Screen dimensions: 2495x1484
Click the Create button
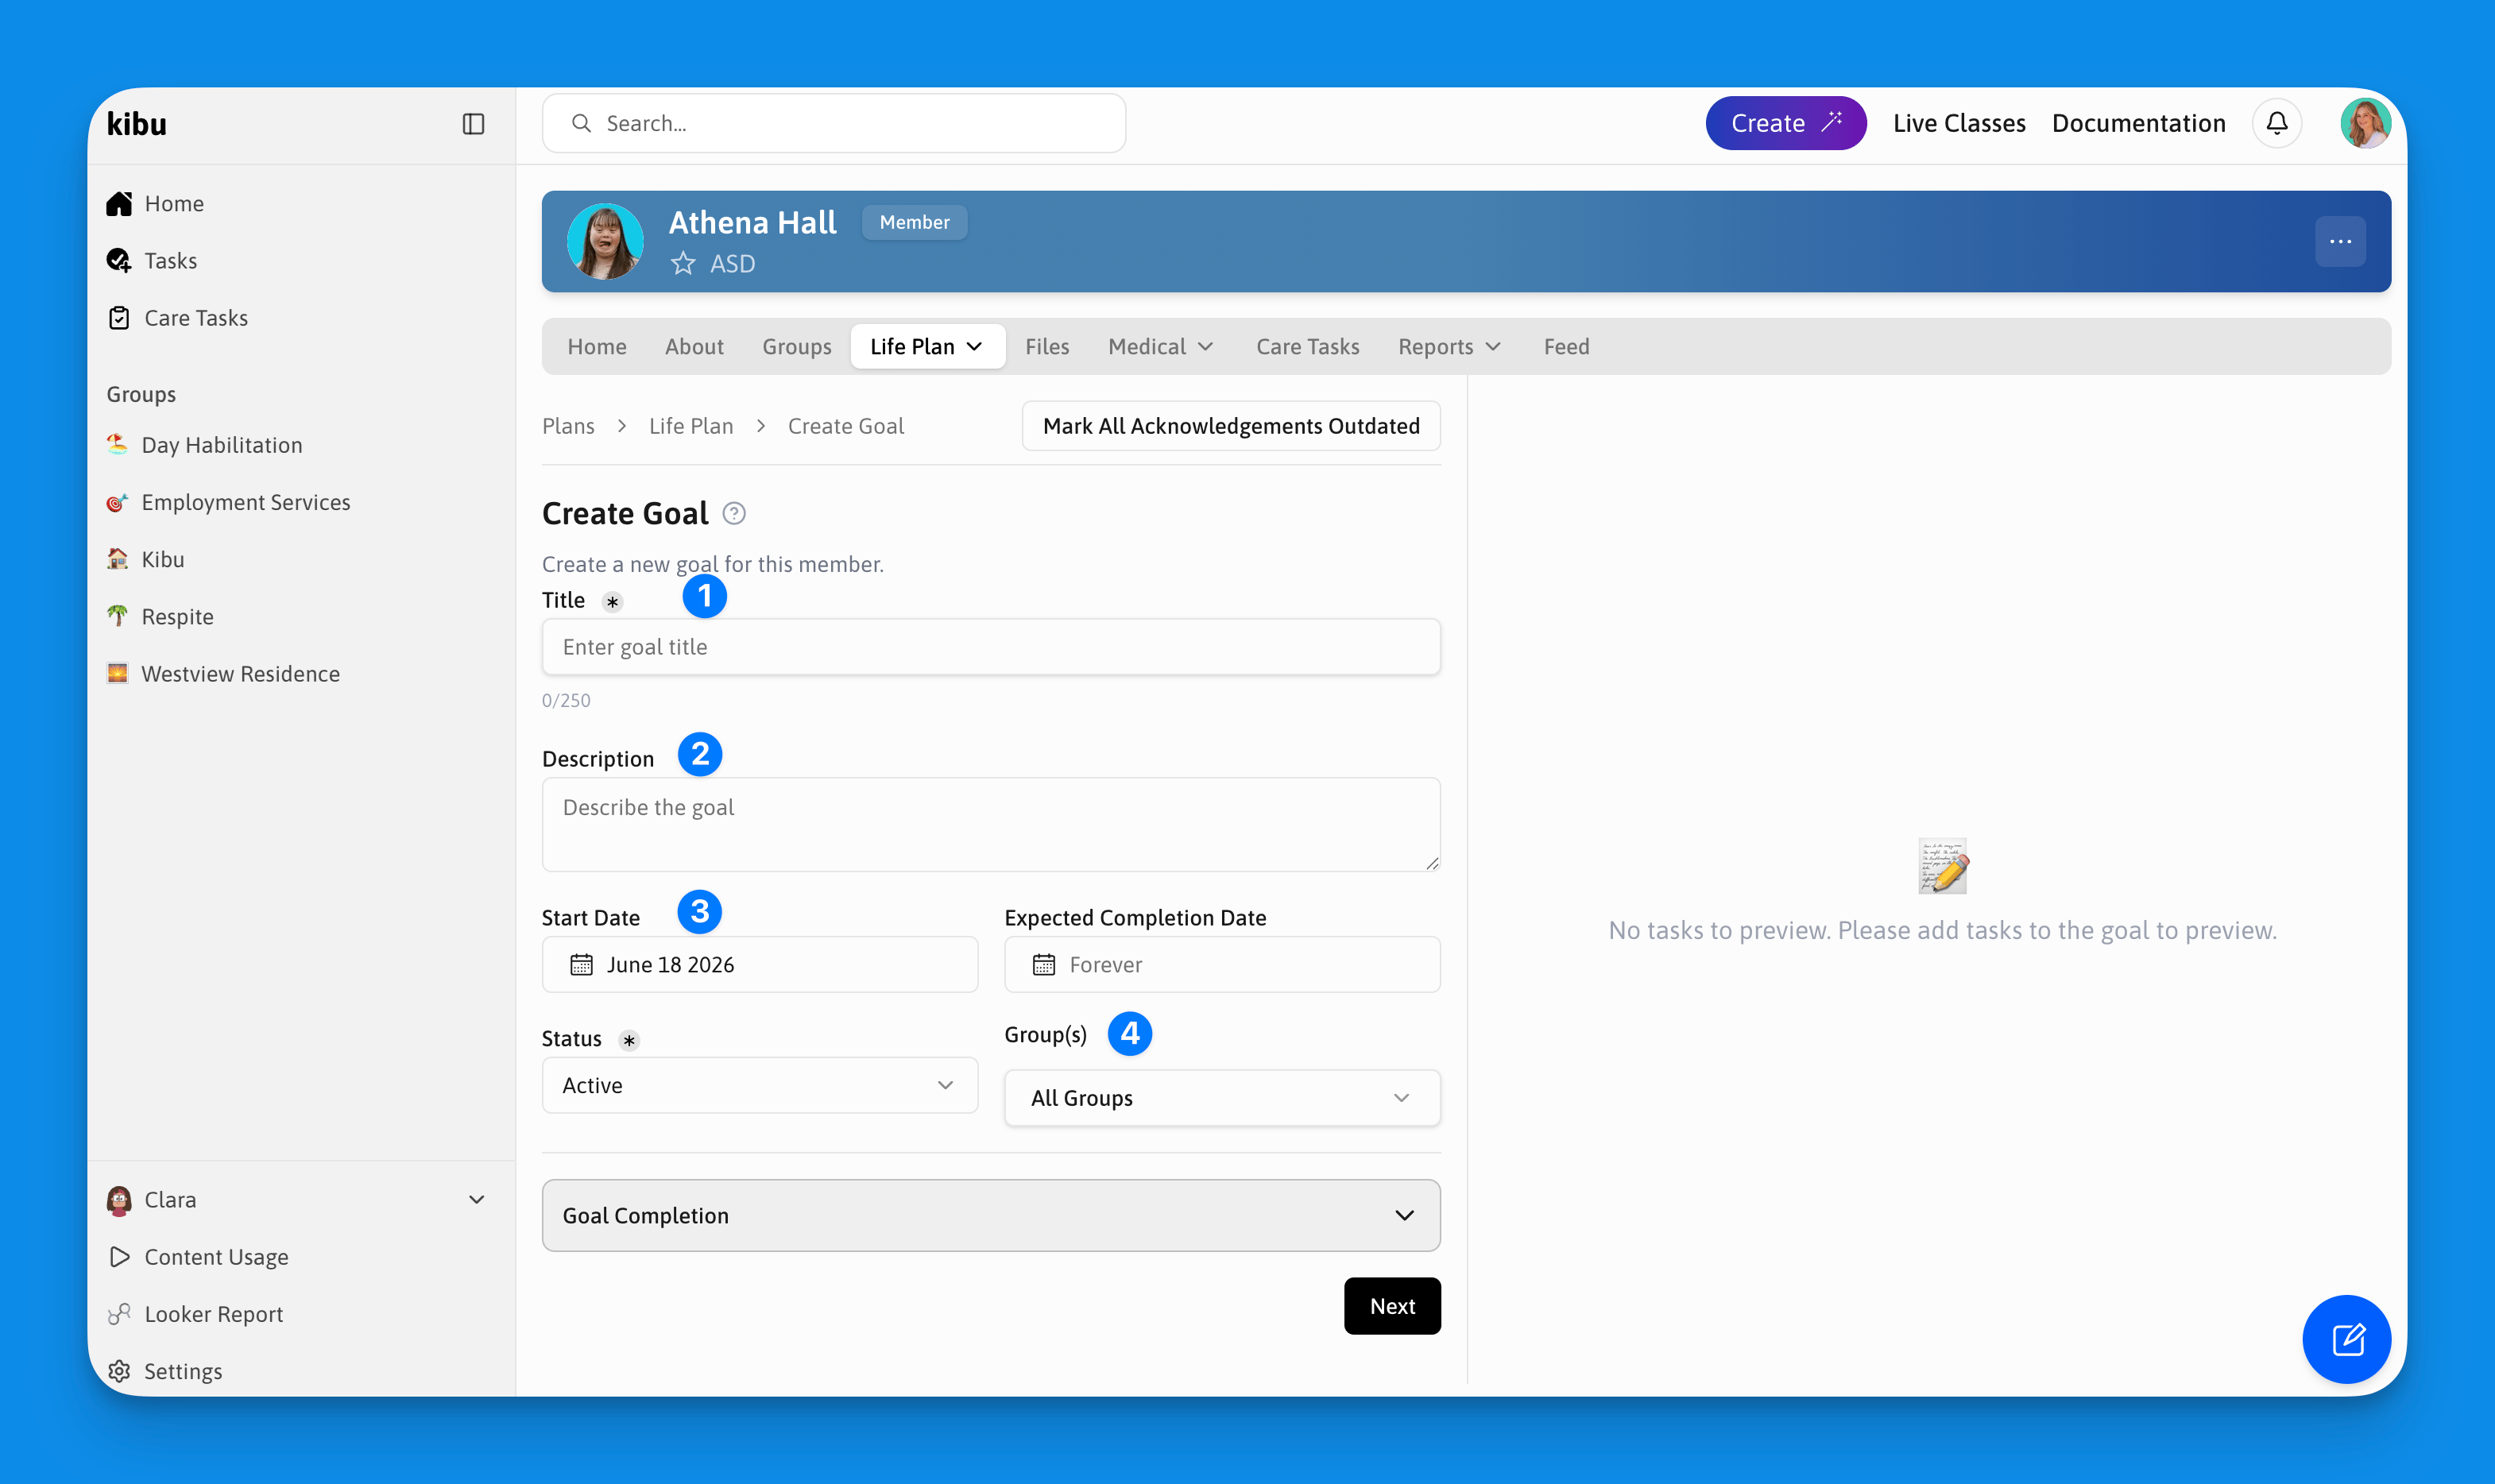pos(1785,123)
